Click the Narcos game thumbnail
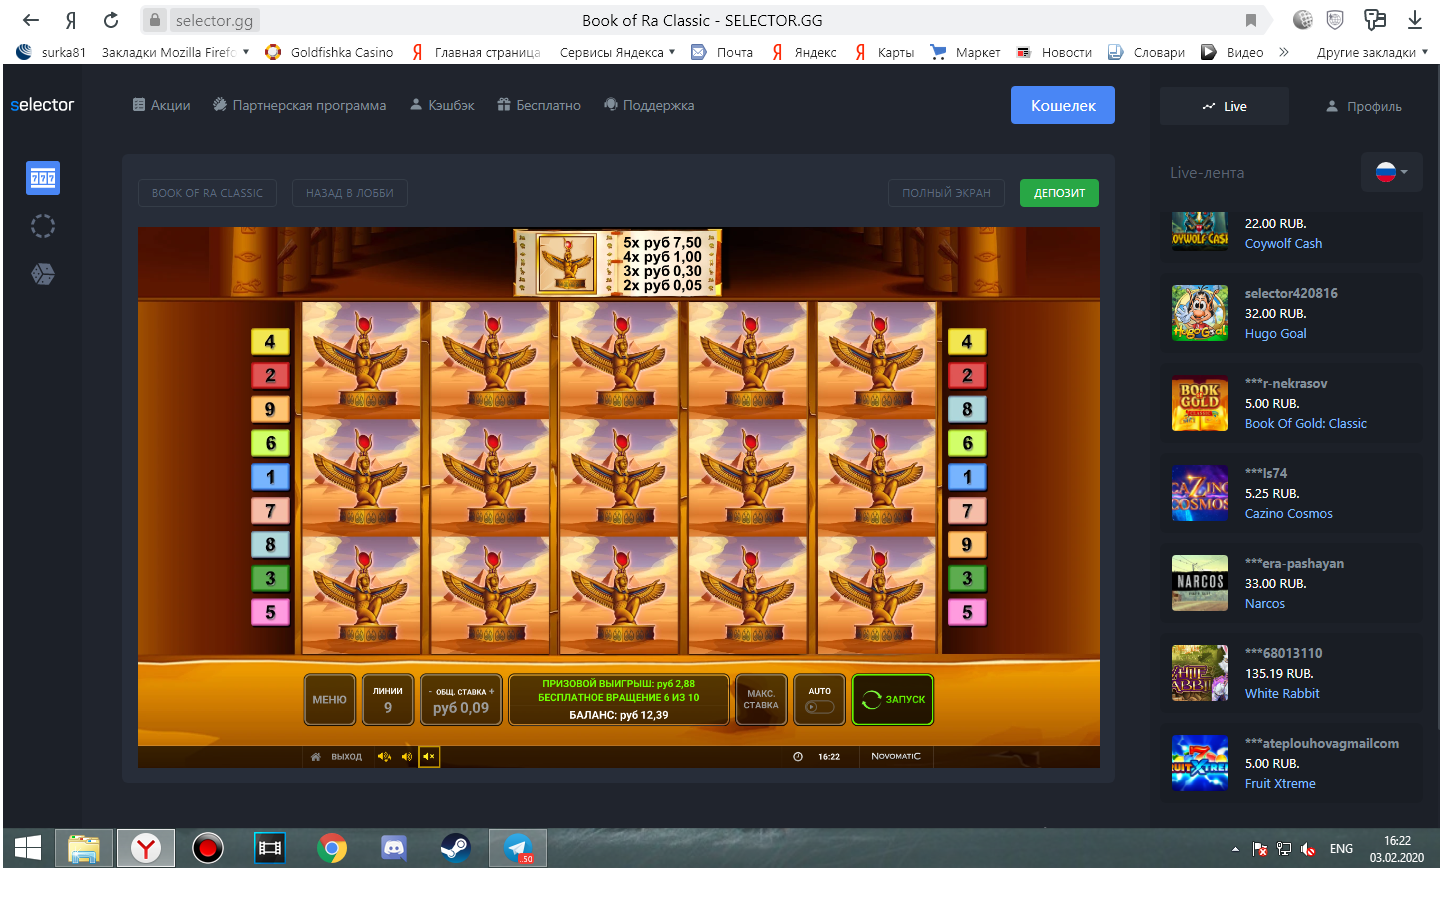The width and height of the screenshot is (1440, 900). point(1200,583)
